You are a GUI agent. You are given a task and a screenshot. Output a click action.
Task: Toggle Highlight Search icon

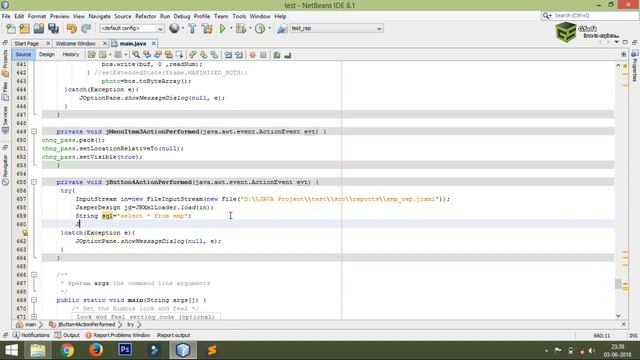[x=168, y=55]
